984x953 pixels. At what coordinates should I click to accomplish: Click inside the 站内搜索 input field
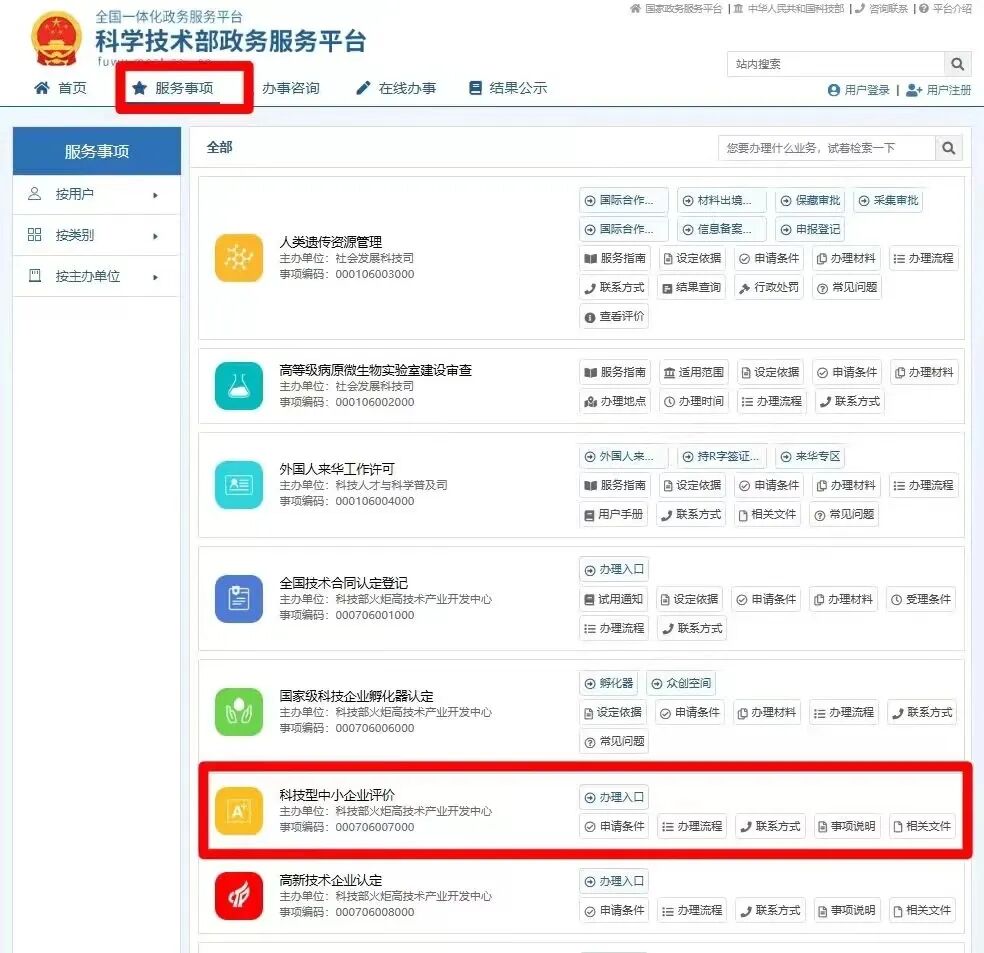tap(830, 63)
